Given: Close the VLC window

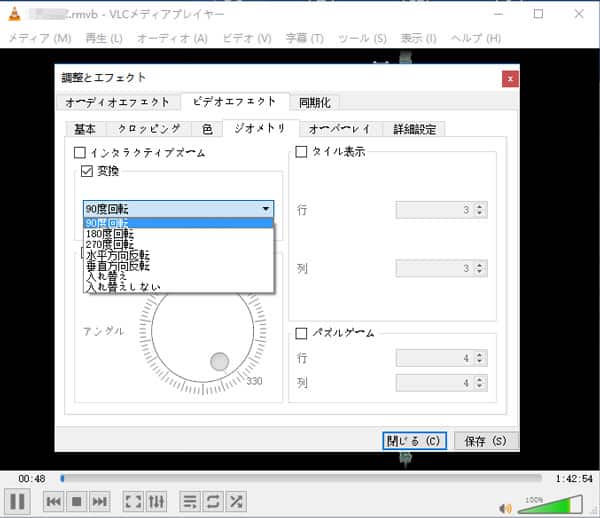Looking at the screenshot, I should pyautogui.click(x=579, y=14).
